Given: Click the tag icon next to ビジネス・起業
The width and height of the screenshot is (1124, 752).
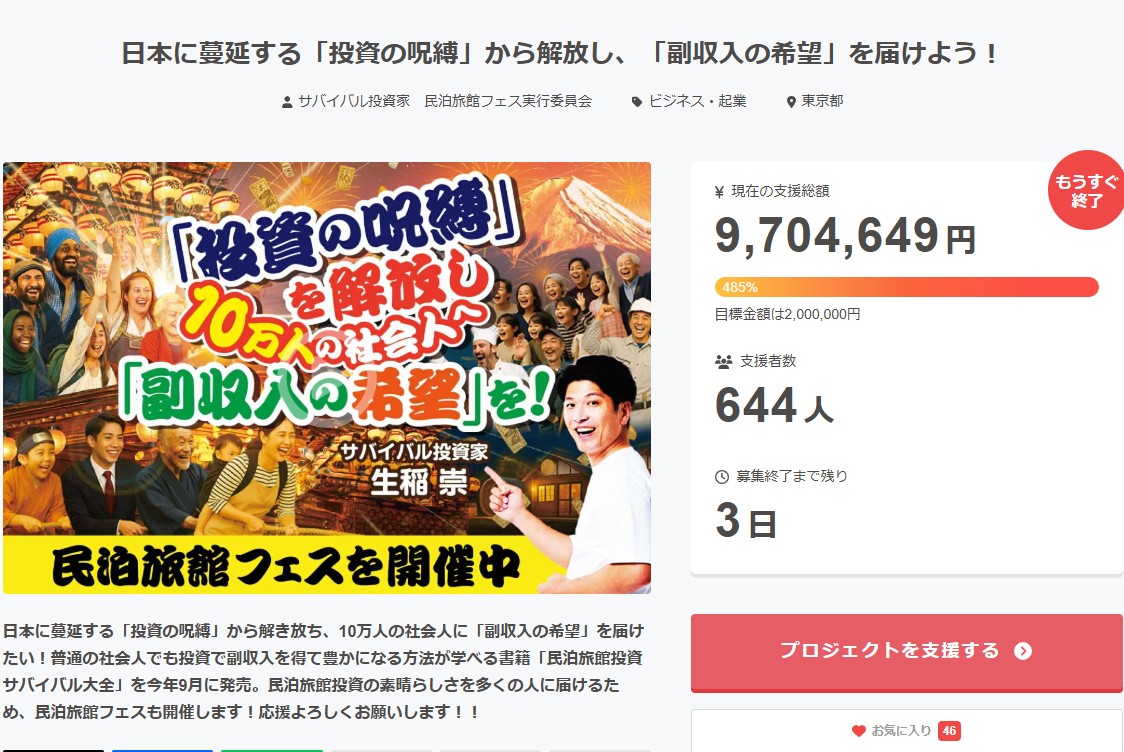Looking at the screenshot, I should (x=637, y=102).
